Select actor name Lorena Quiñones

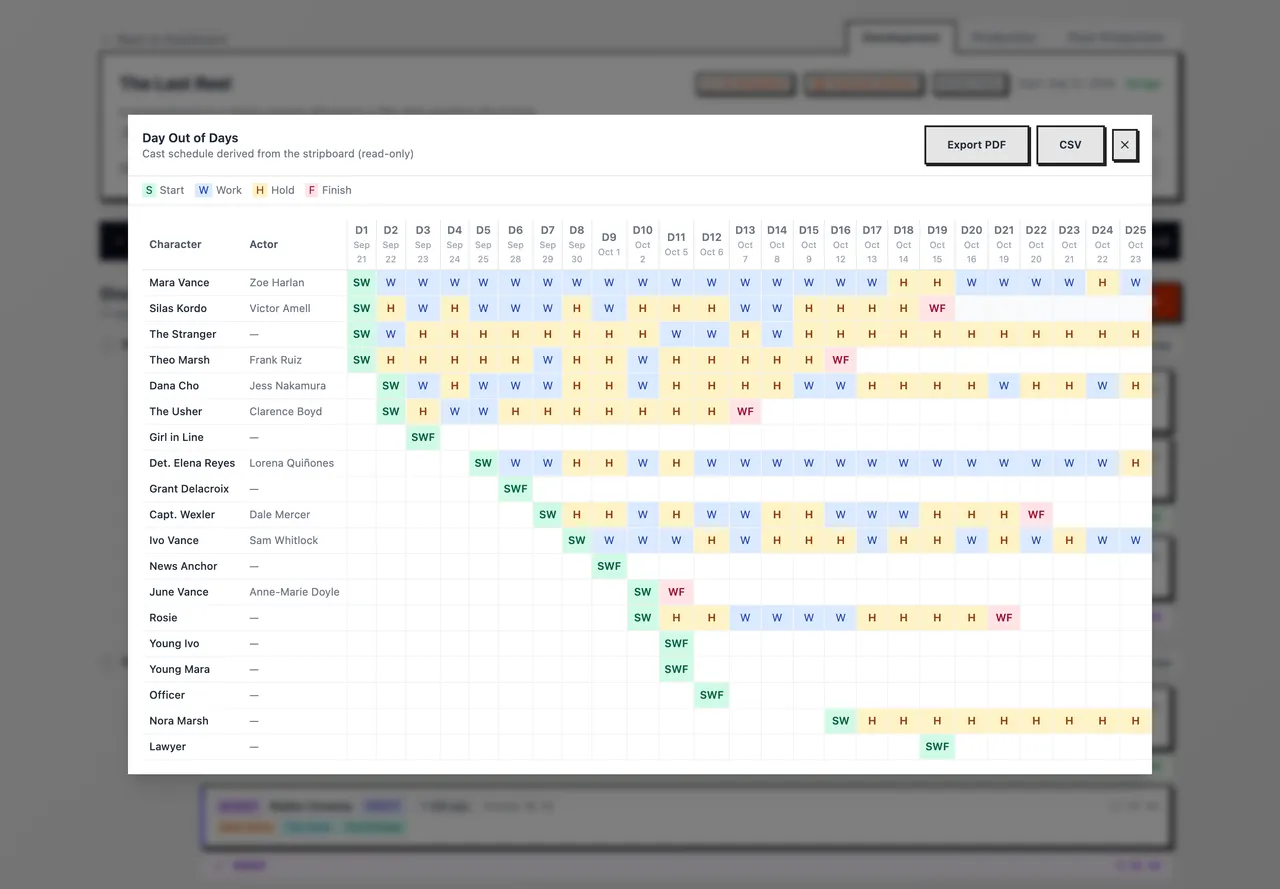pos(291,464)
